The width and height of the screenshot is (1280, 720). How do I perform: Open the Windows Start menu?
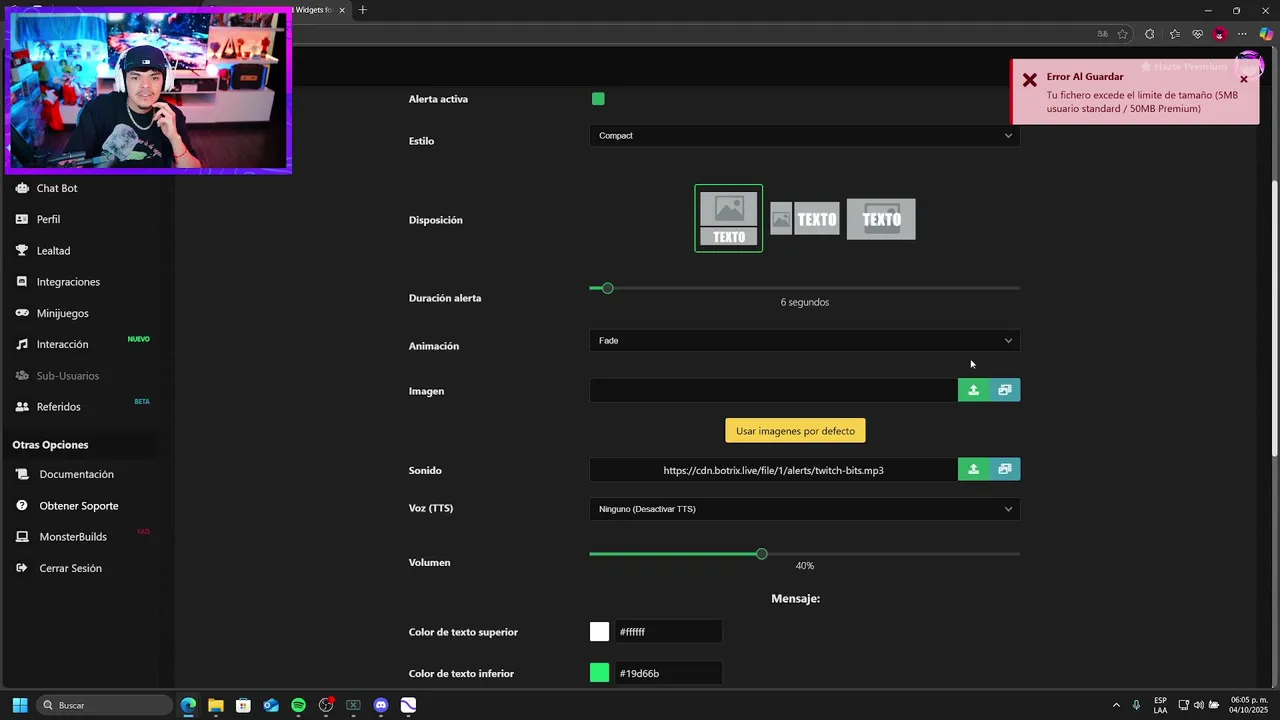click(20, 705)
